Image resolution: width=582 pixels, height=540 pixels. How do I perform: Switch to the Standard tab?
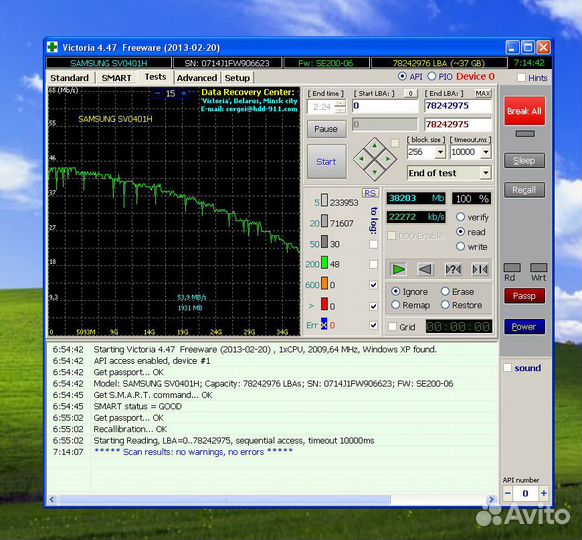[x=69, y=78]
